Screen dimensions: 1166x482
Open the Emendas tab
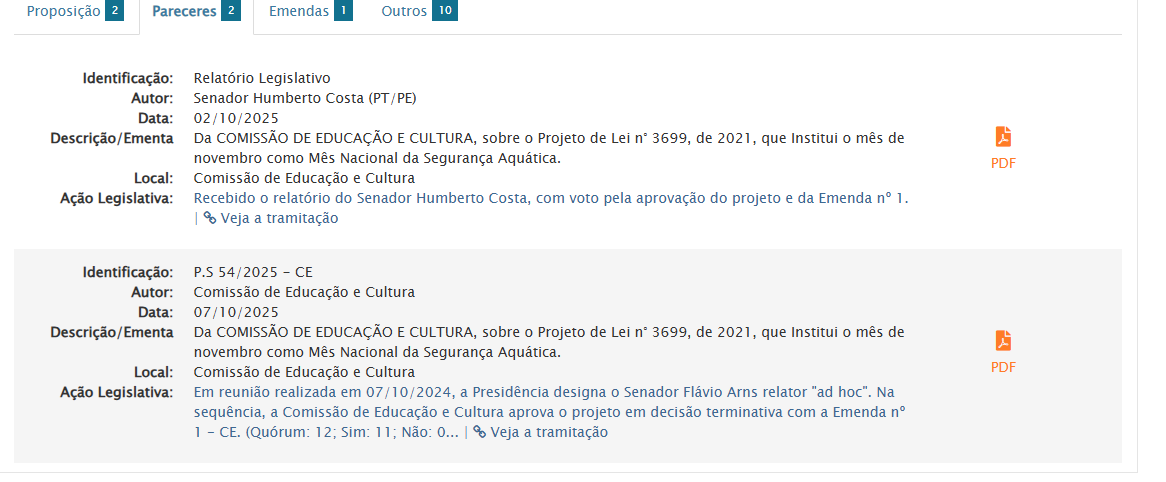[x=299, y=12]
